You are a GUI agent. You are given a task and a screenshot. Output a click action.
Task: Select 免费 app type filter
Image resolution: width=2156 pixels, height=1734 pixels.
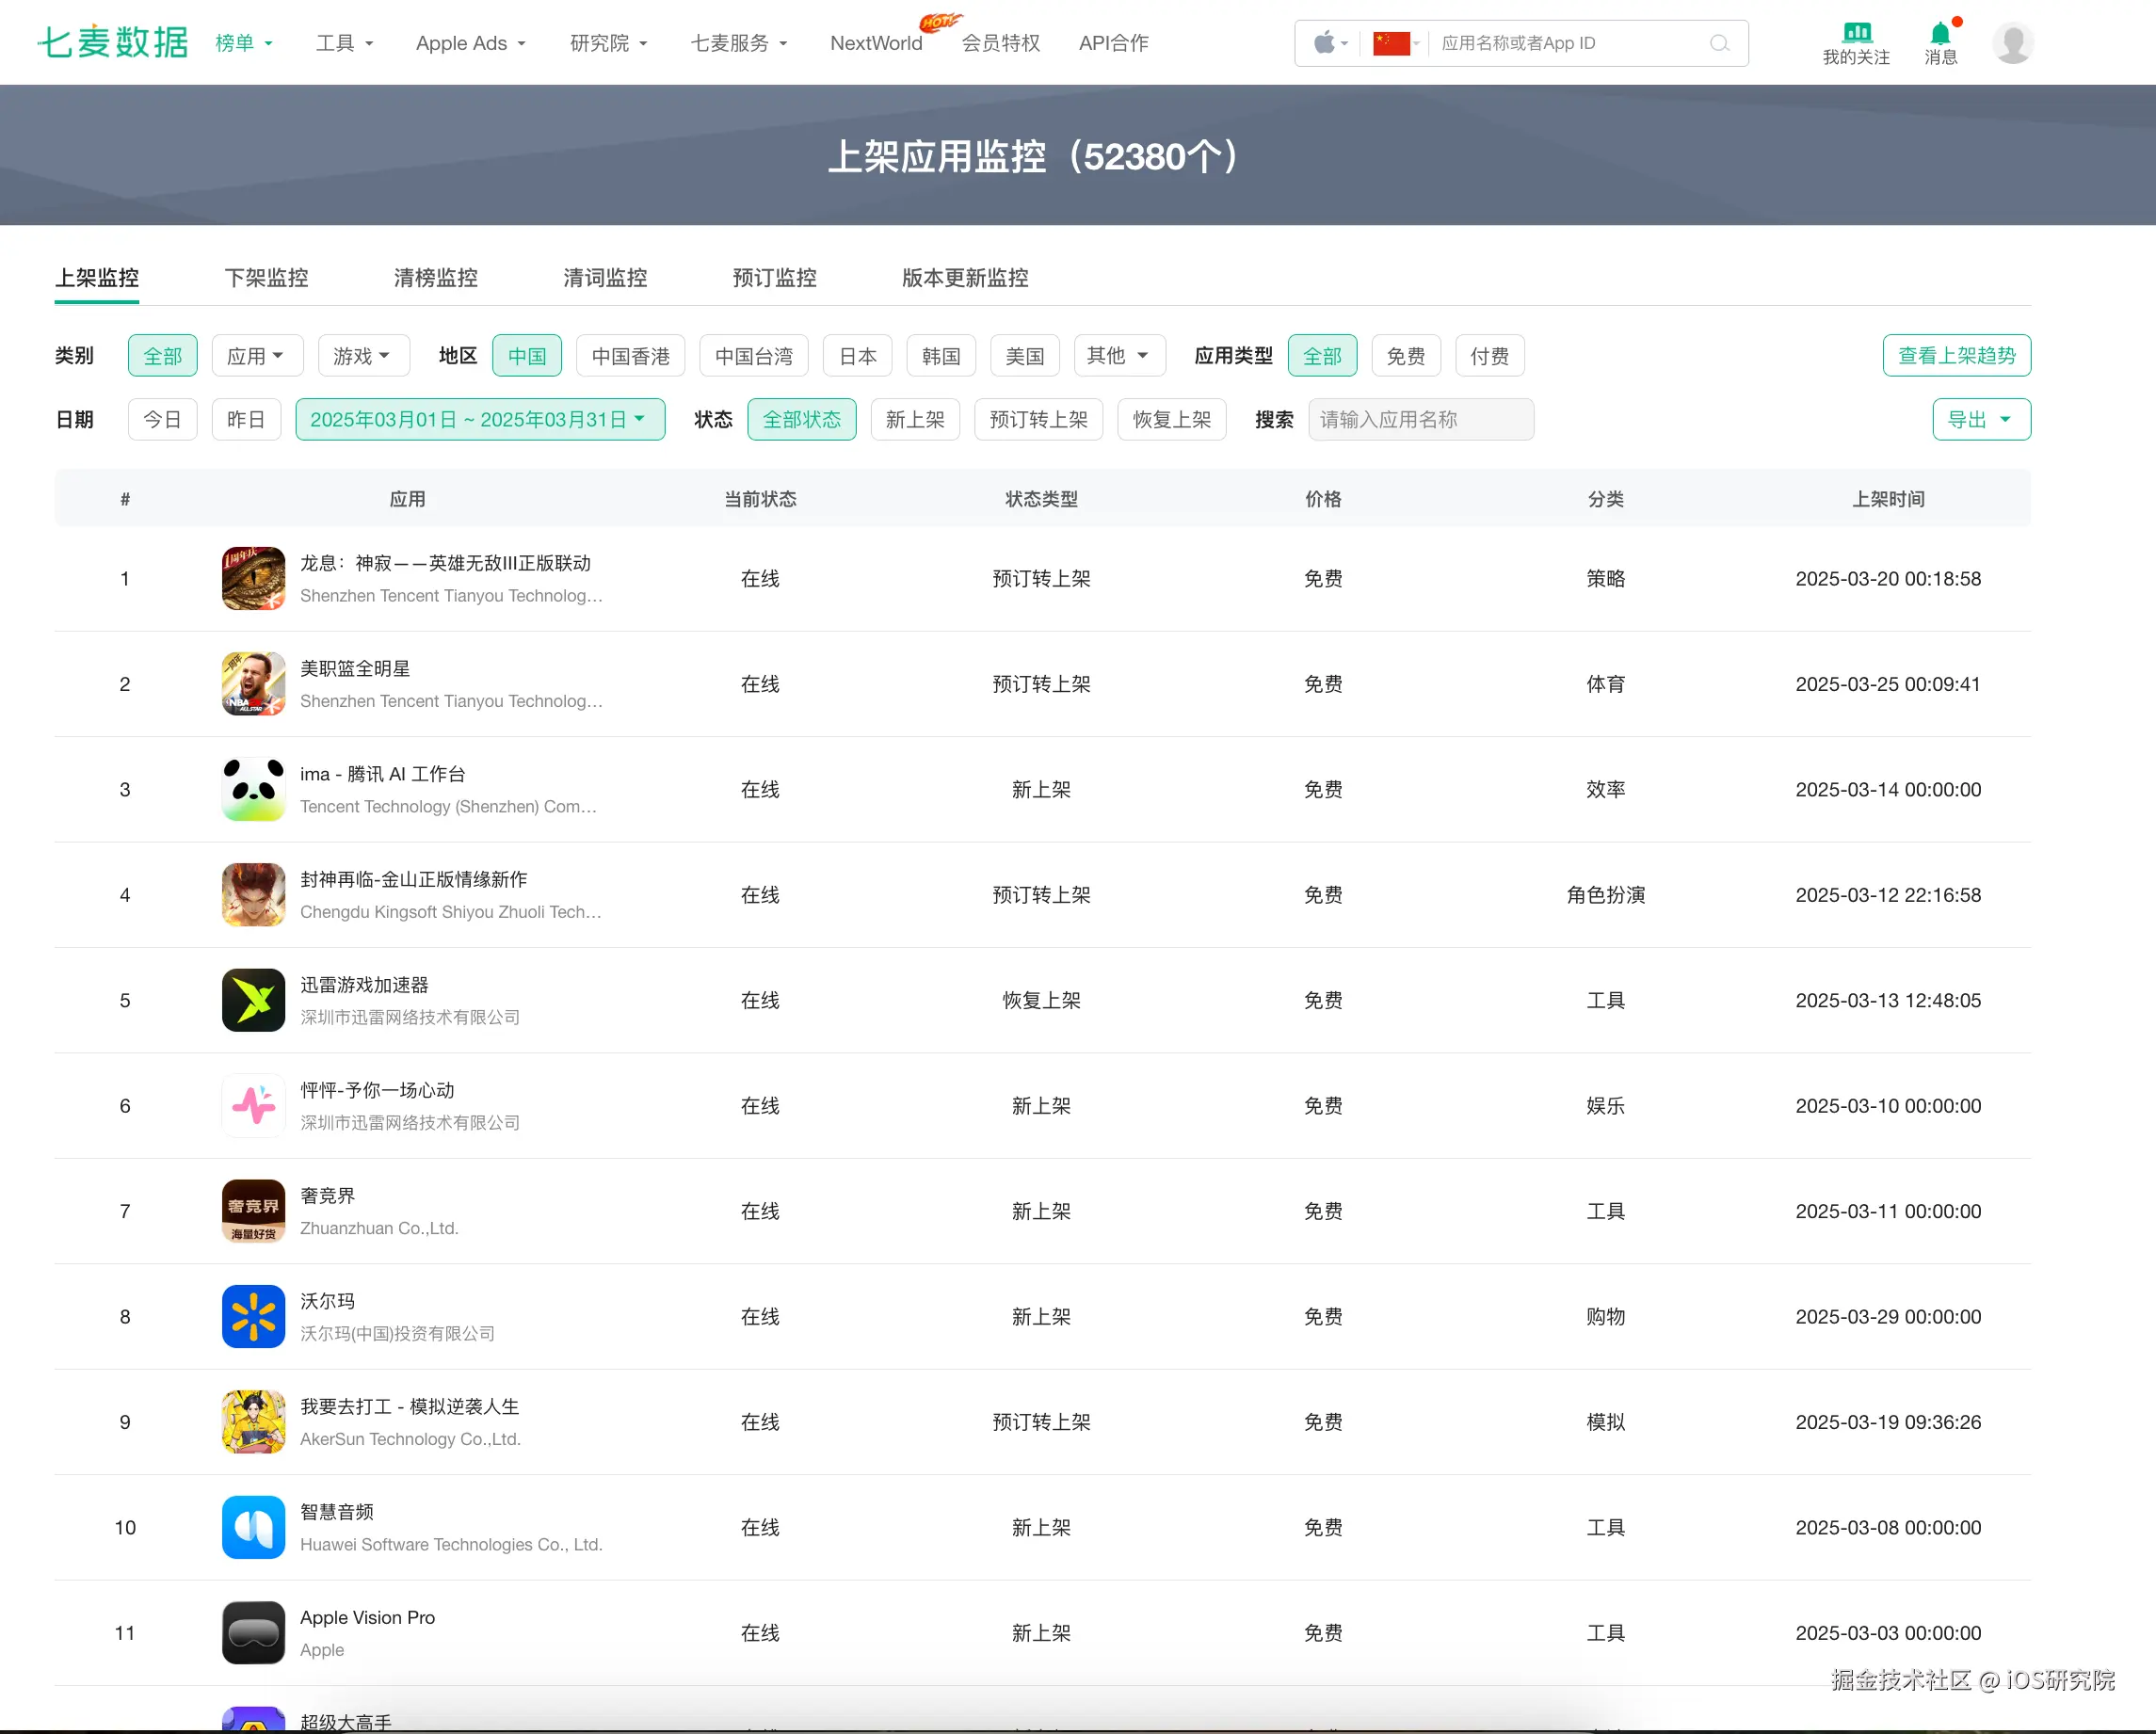pyautogui.click(x=1405, y=356)
